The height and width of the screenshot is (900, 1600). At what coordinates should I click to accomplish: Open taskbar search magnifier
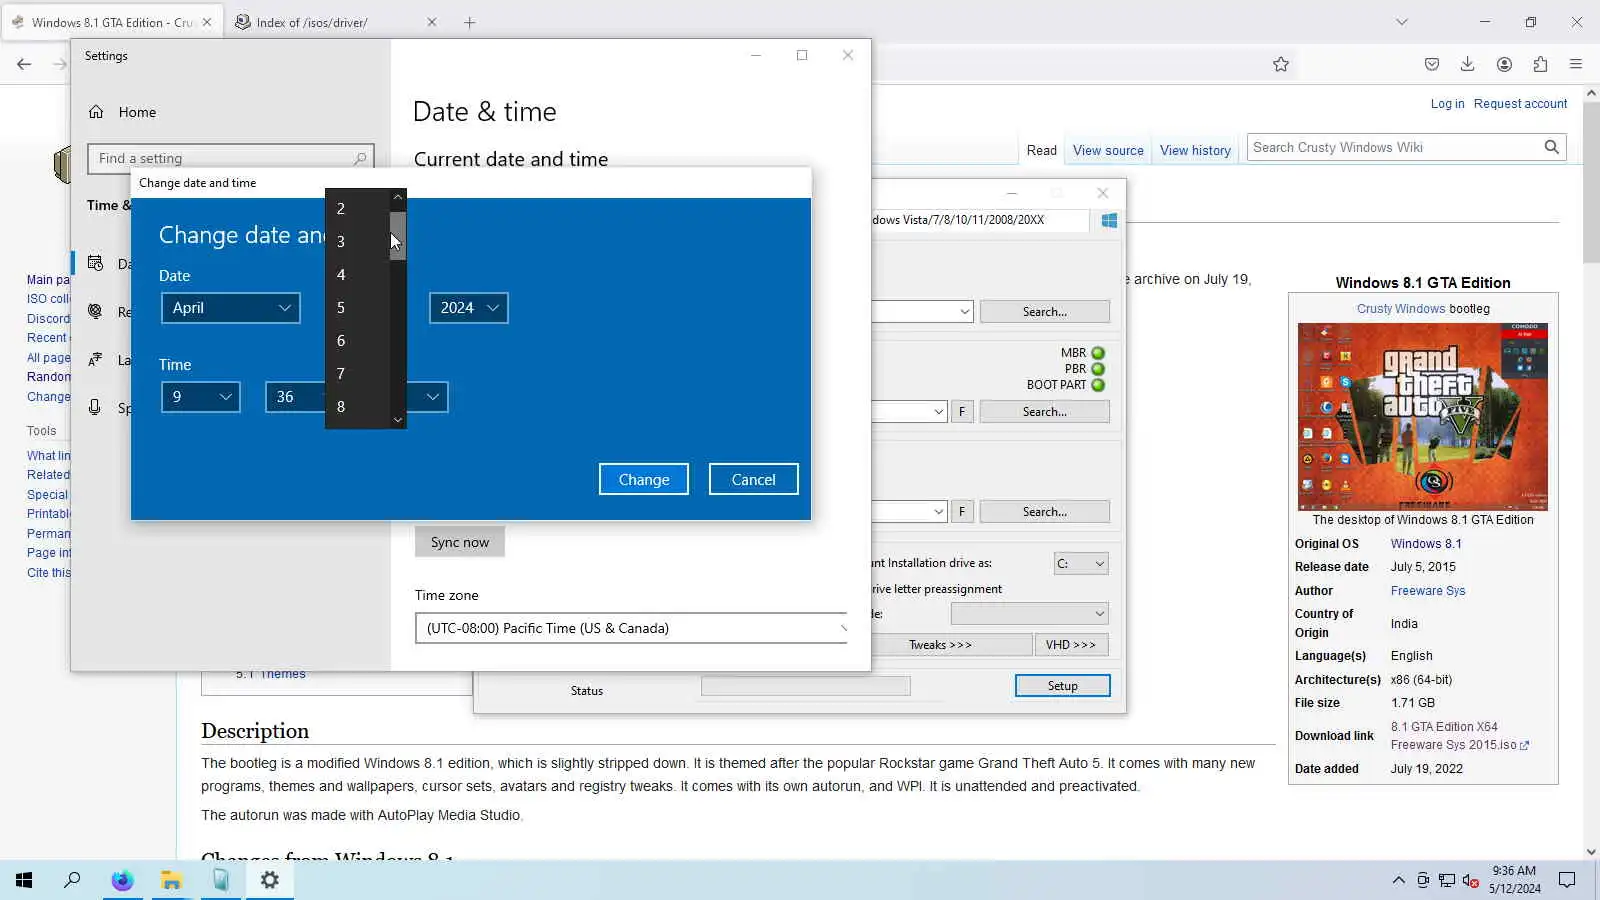point(72,880)
